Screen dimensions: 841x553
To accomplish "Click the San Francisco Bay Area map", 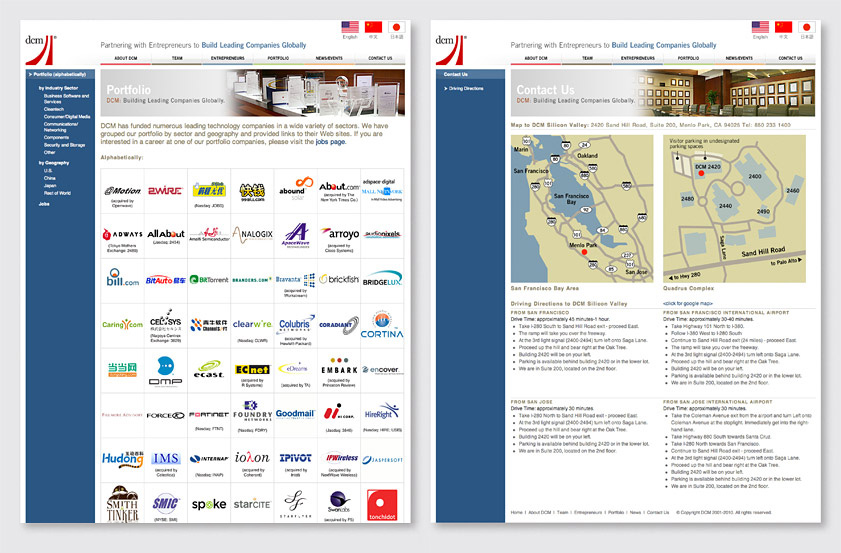I will 582,209.
